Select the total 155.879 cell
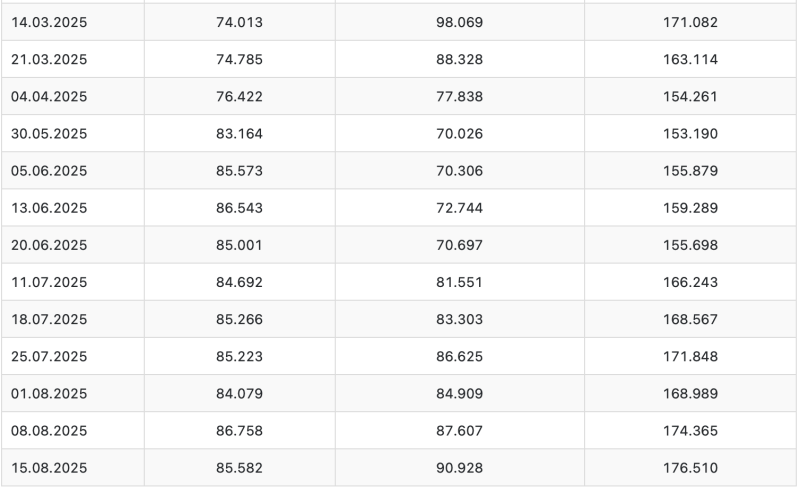The width and height of the screenshot is (800, 487). tap(690, 171)
